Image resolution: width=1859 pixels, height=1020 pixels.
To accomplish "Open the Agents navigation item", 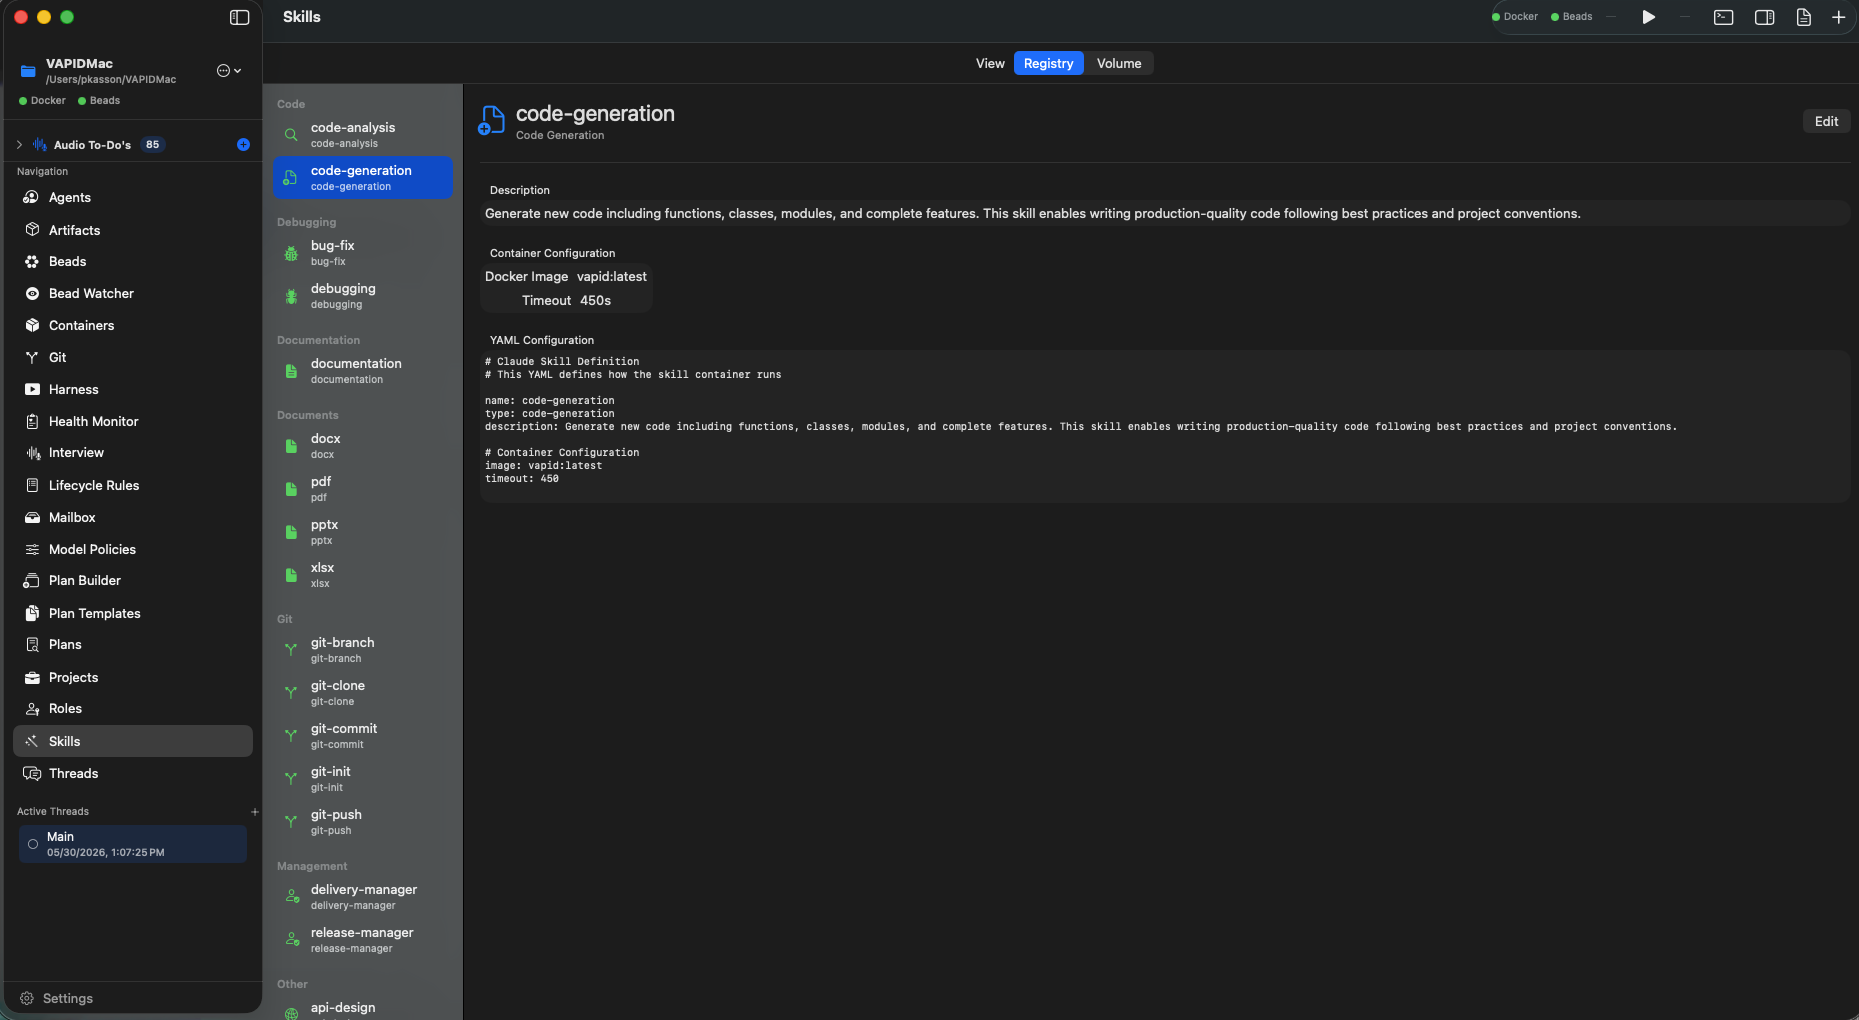I will click(132, 198).
